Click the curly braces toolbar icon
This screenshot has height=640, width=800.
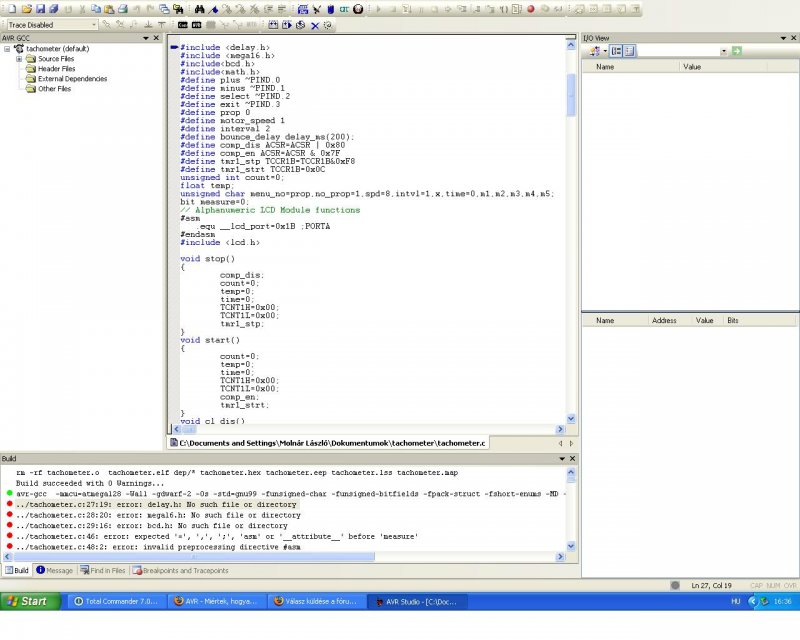coord(504,9)
